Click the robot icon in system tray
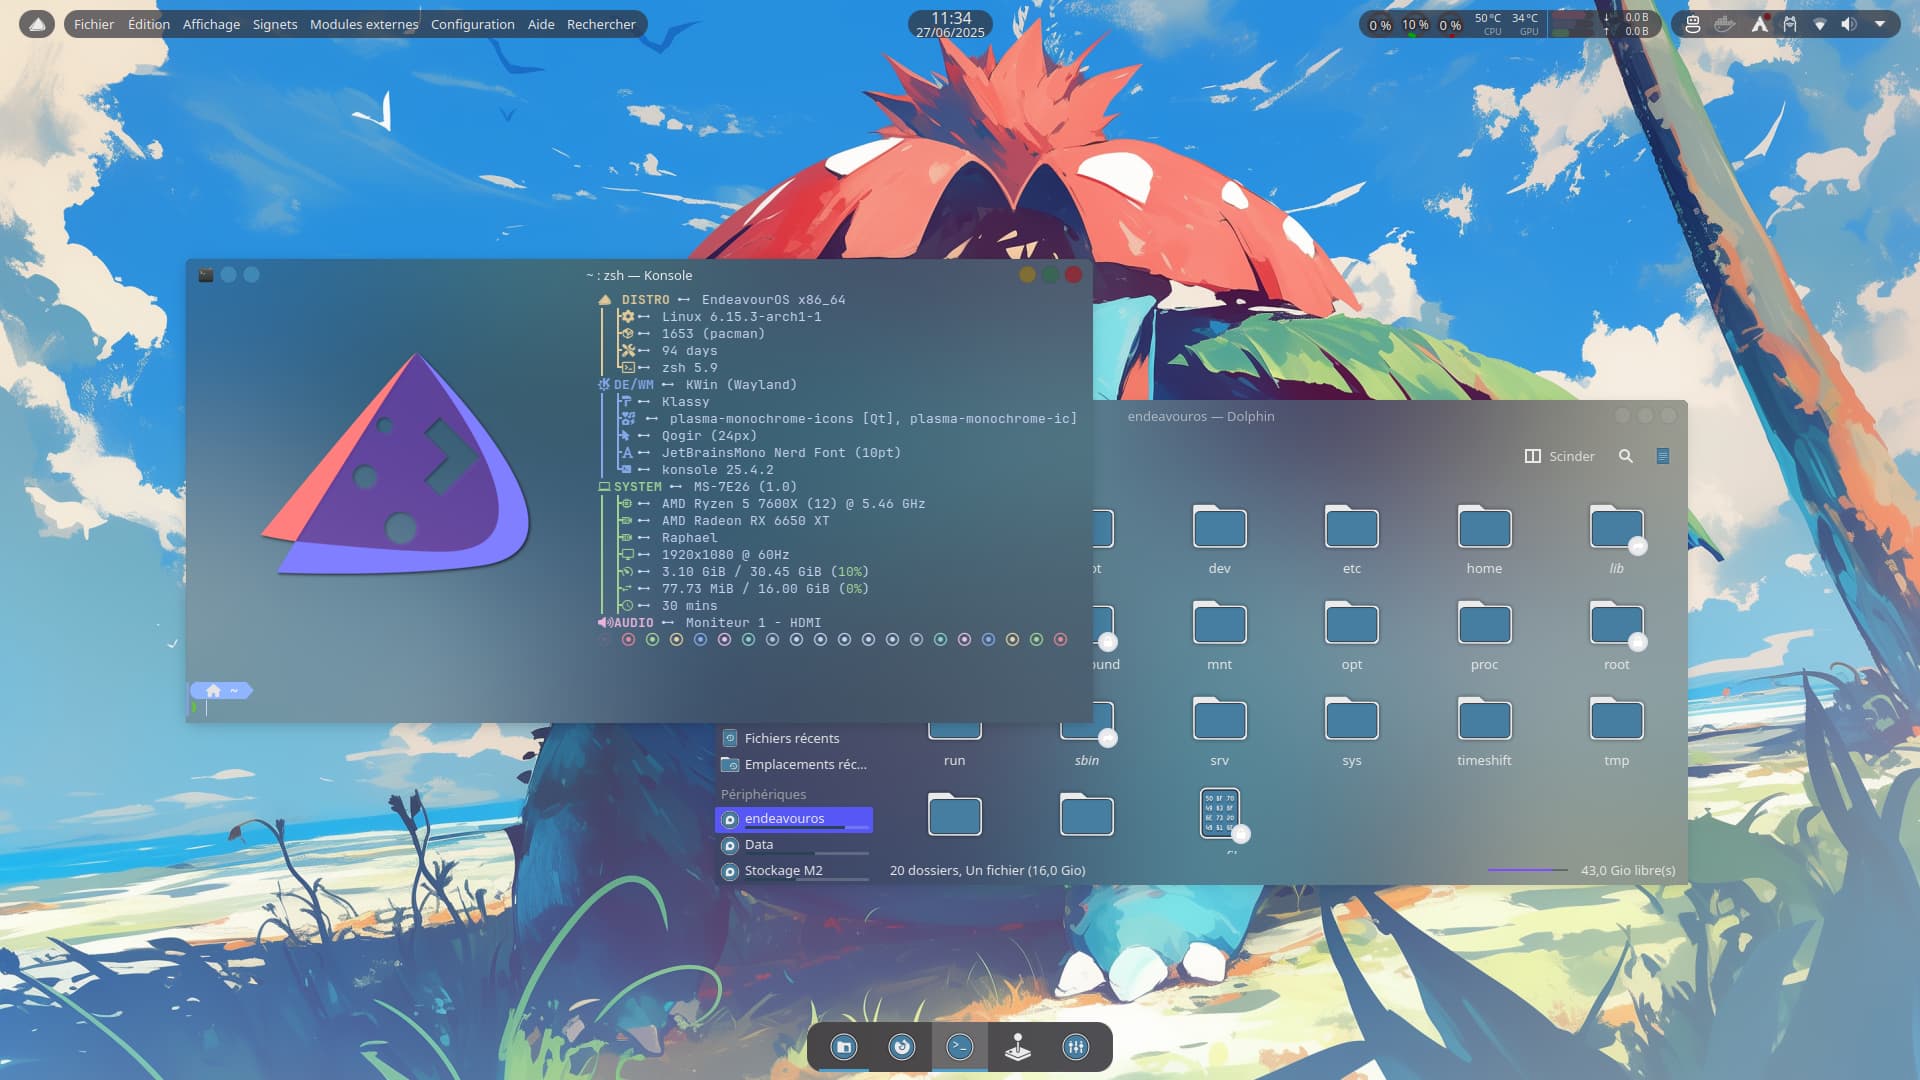The width and height of the screenshot is (1920, 1080). coord(1693,24)
